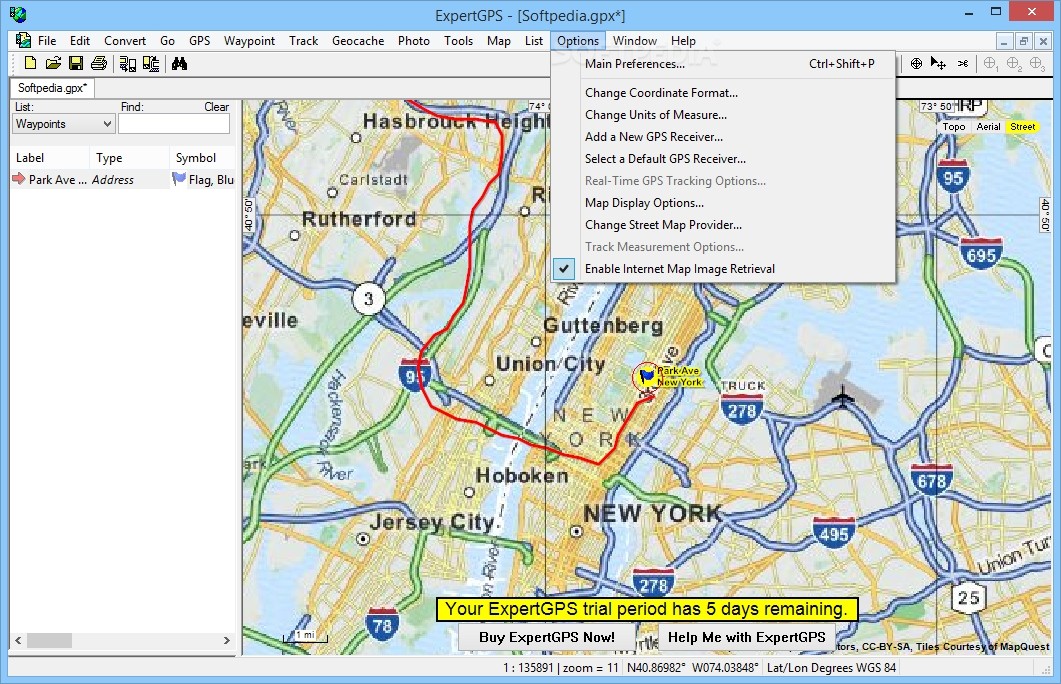
Task: Sort the list by Symbol column header
Action: tap(202, 158)
